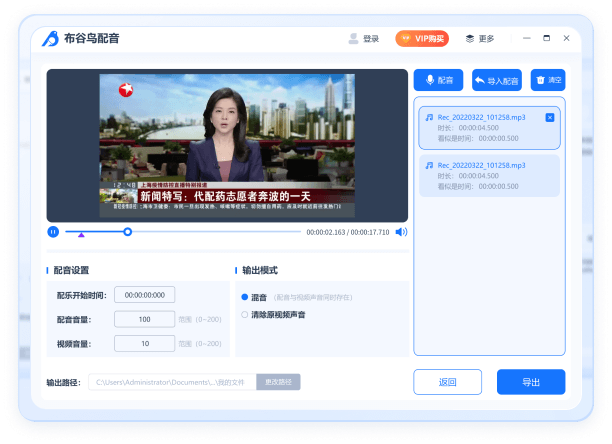Viewport: 612px width, 444px height.
Task: Click the 登录 user avatar icon
Action: 353,39
